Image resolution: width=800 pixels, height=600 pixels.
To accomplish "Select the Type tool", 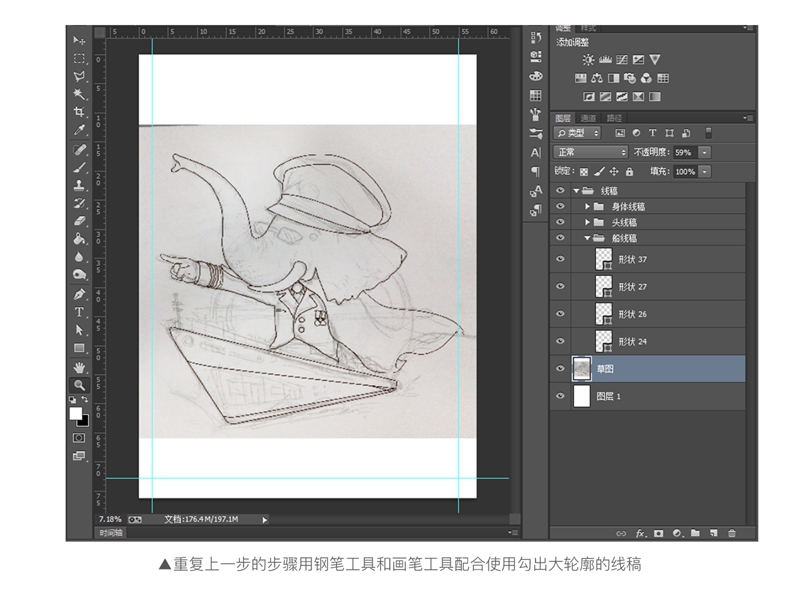I will pos(79,312).
